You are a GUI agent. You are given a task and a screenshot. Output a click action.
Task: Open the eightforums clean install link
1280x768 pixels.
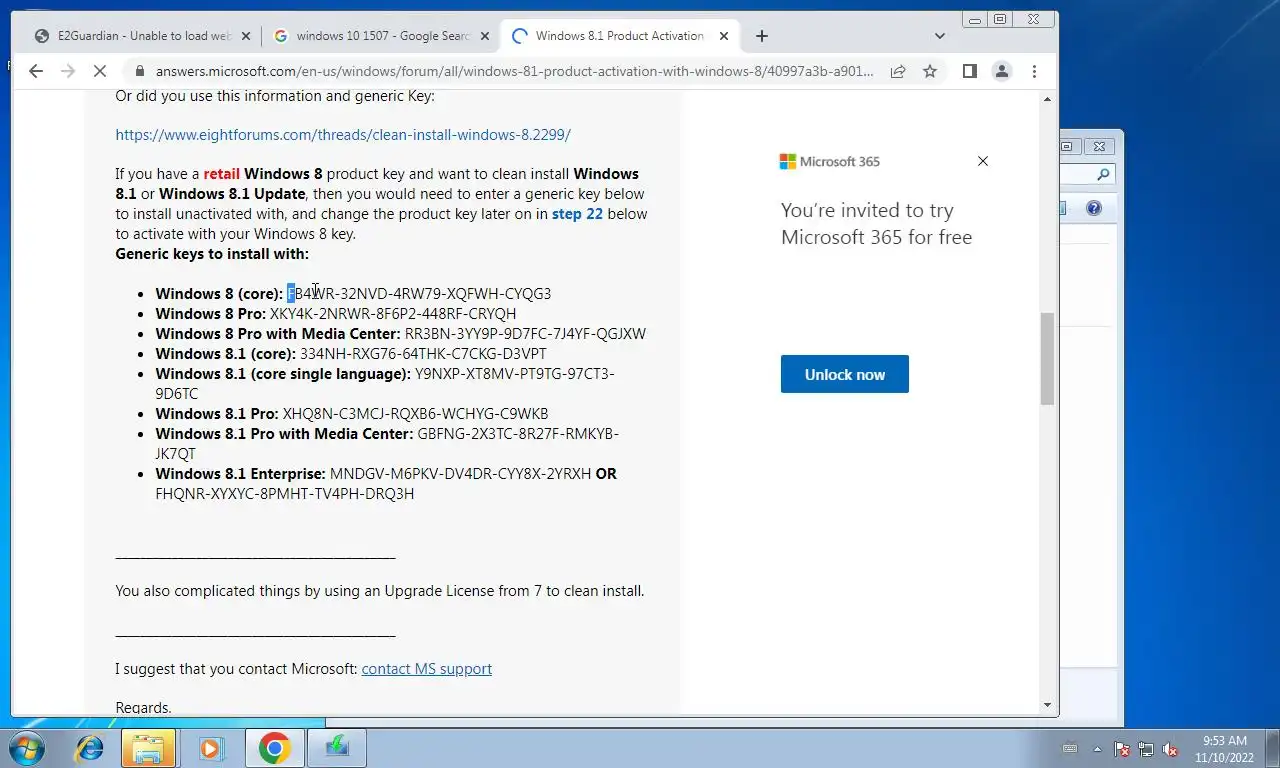(x=343, y=134)
